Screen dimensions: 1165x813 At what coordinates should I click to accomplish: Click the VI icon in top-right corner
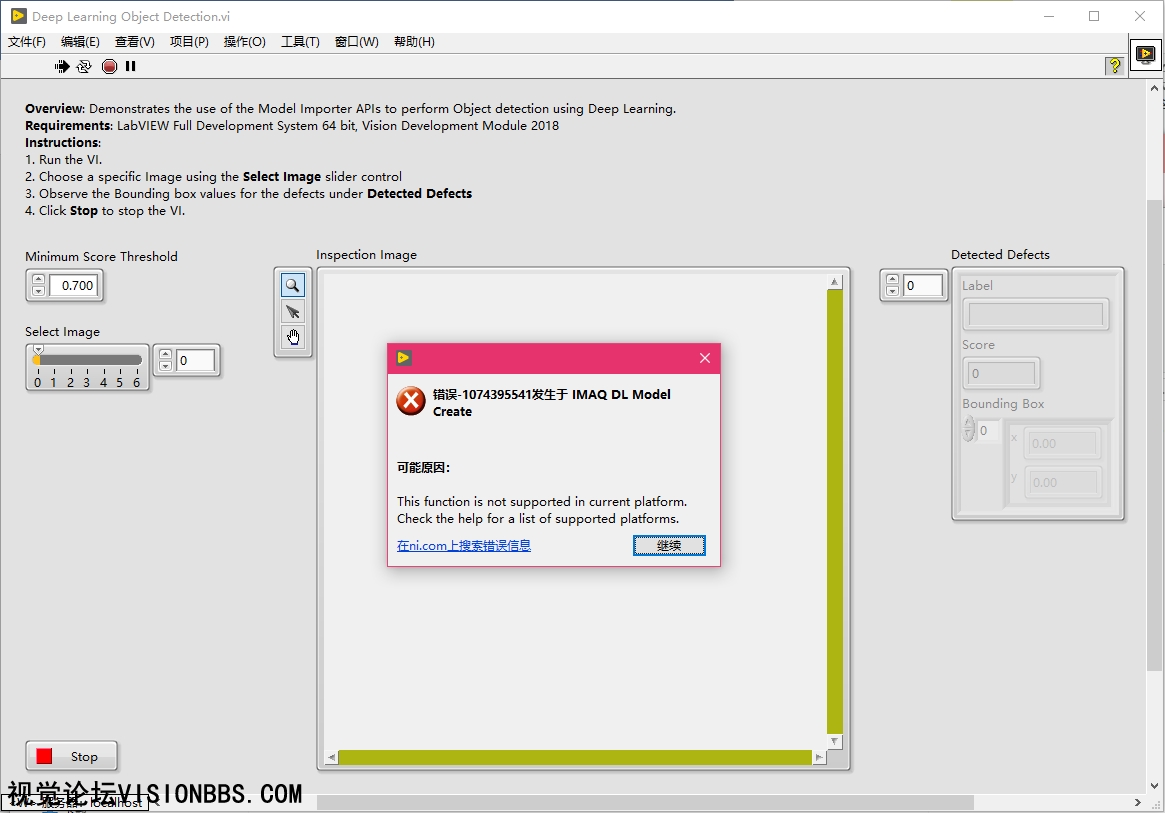point(1145,54)
